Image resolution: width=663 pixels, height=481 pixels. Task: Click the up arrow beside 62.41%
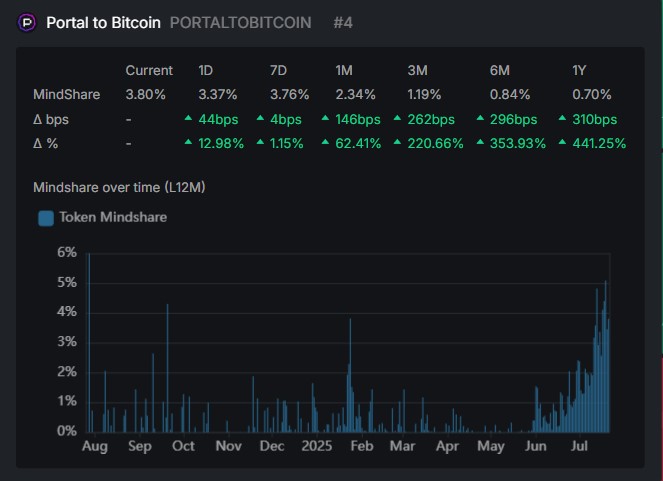325,142
